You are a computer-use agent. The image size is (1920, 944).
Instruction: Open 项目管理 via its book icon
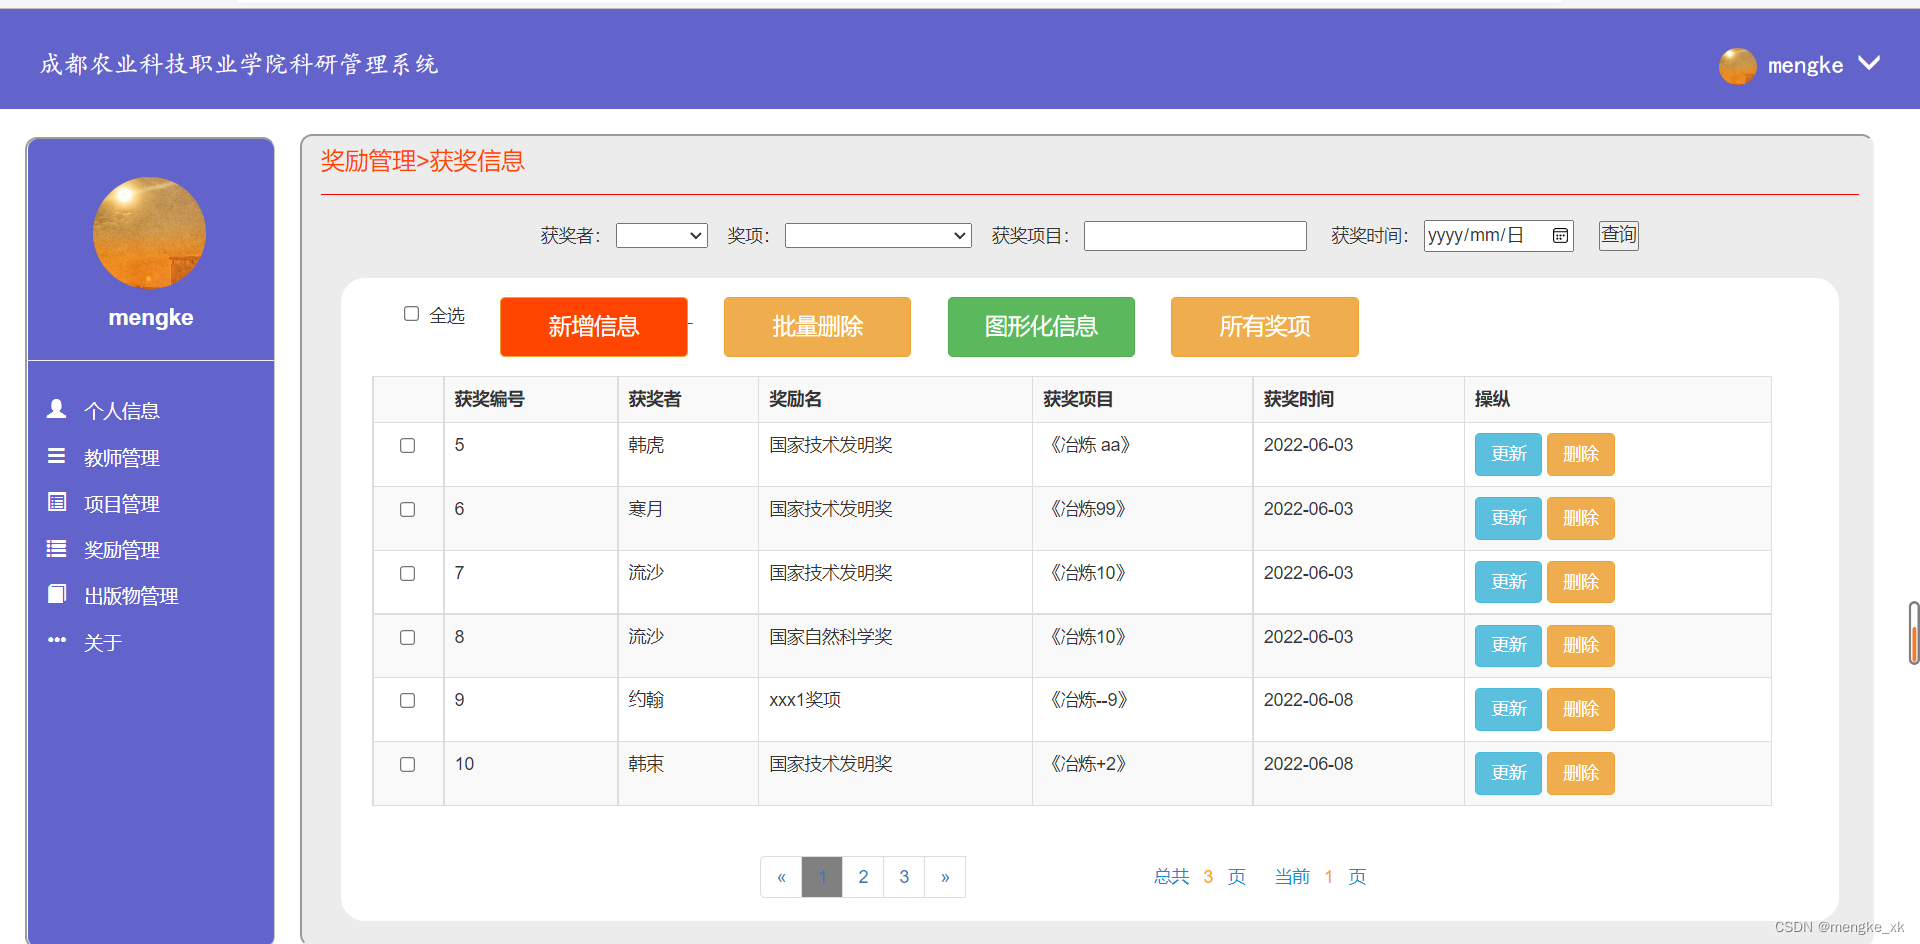pyautogui.click(x=56, y=503)
